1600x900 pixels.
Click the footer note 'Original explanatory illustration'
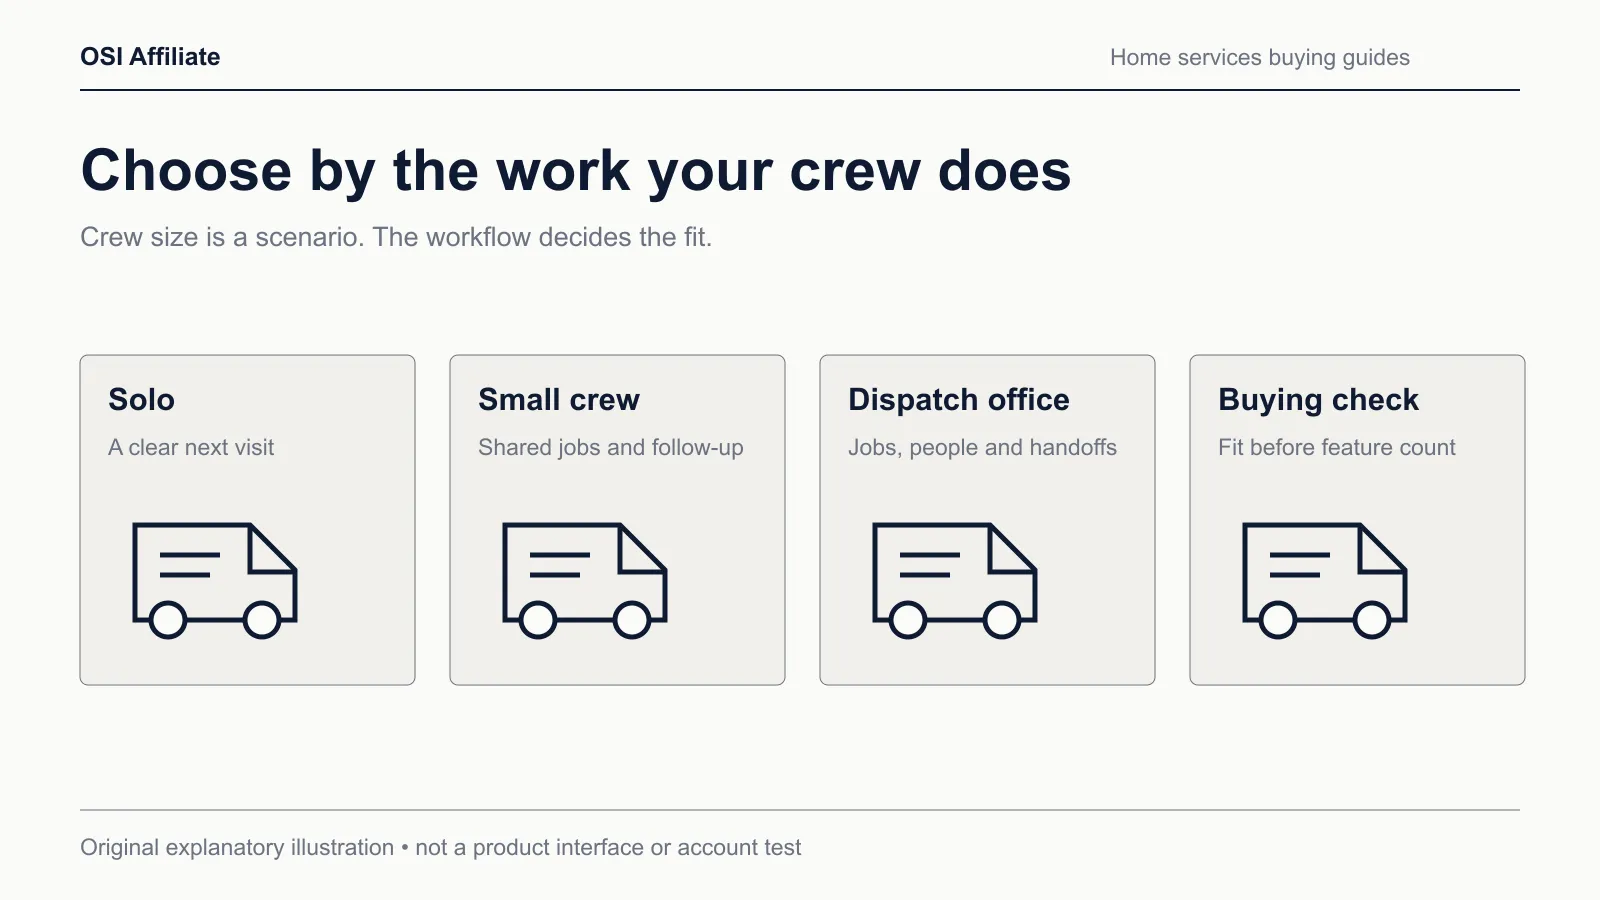pyautogui.click(x=237, y=848)
